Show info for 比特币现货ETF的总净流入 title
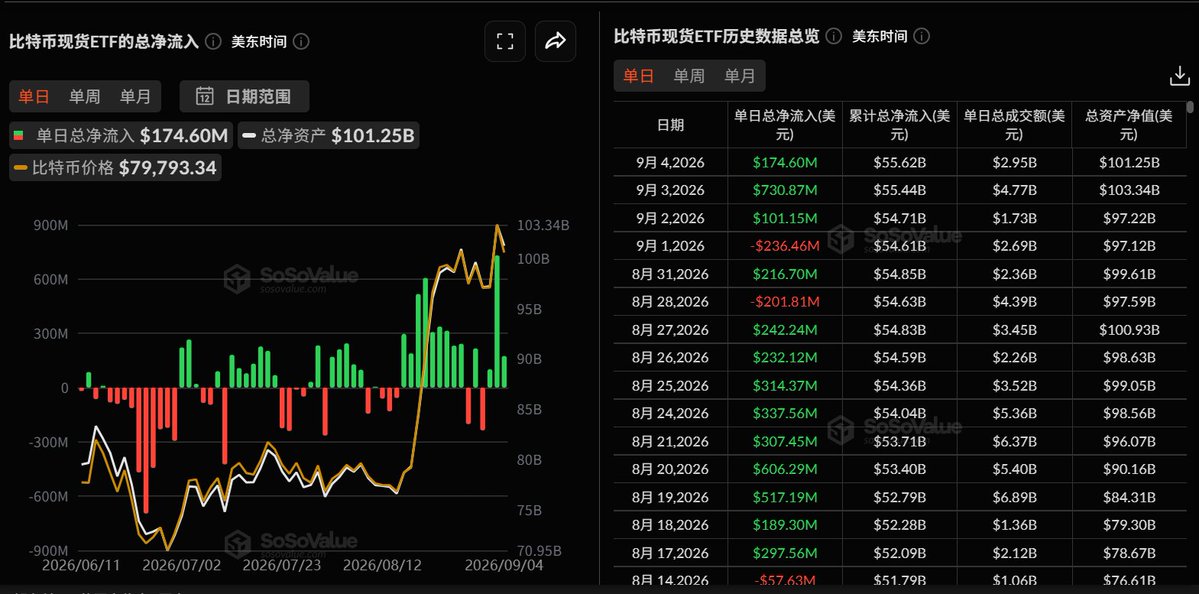This screenshot has width=1199, height=594. click(213, 41)
